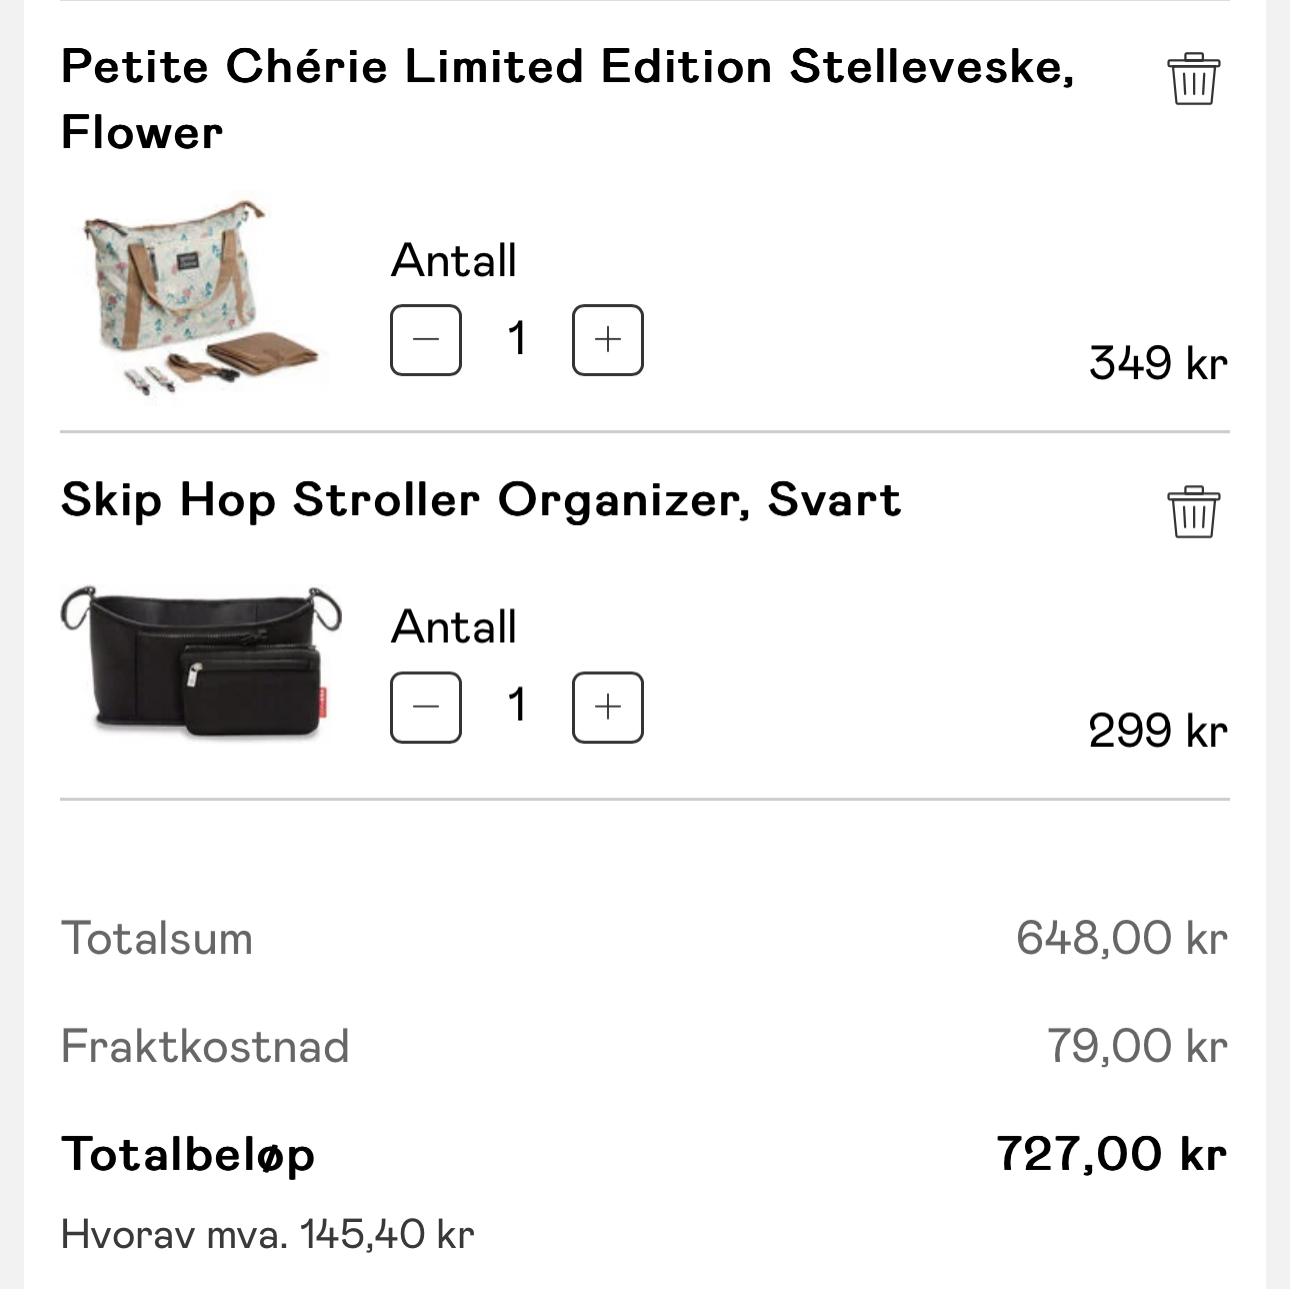Click the shipping cost 79,00 kr
1290x1289 pixels.
(1137, 1046)
